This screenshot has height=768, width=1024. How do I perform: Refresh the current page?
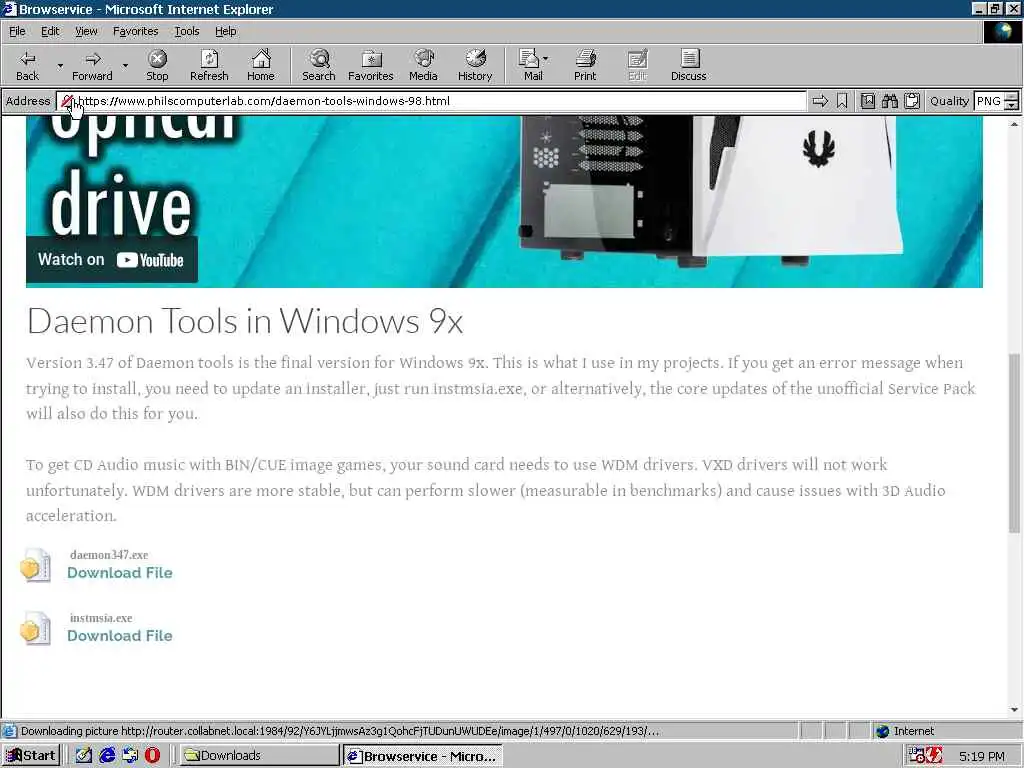click(209, 65)
